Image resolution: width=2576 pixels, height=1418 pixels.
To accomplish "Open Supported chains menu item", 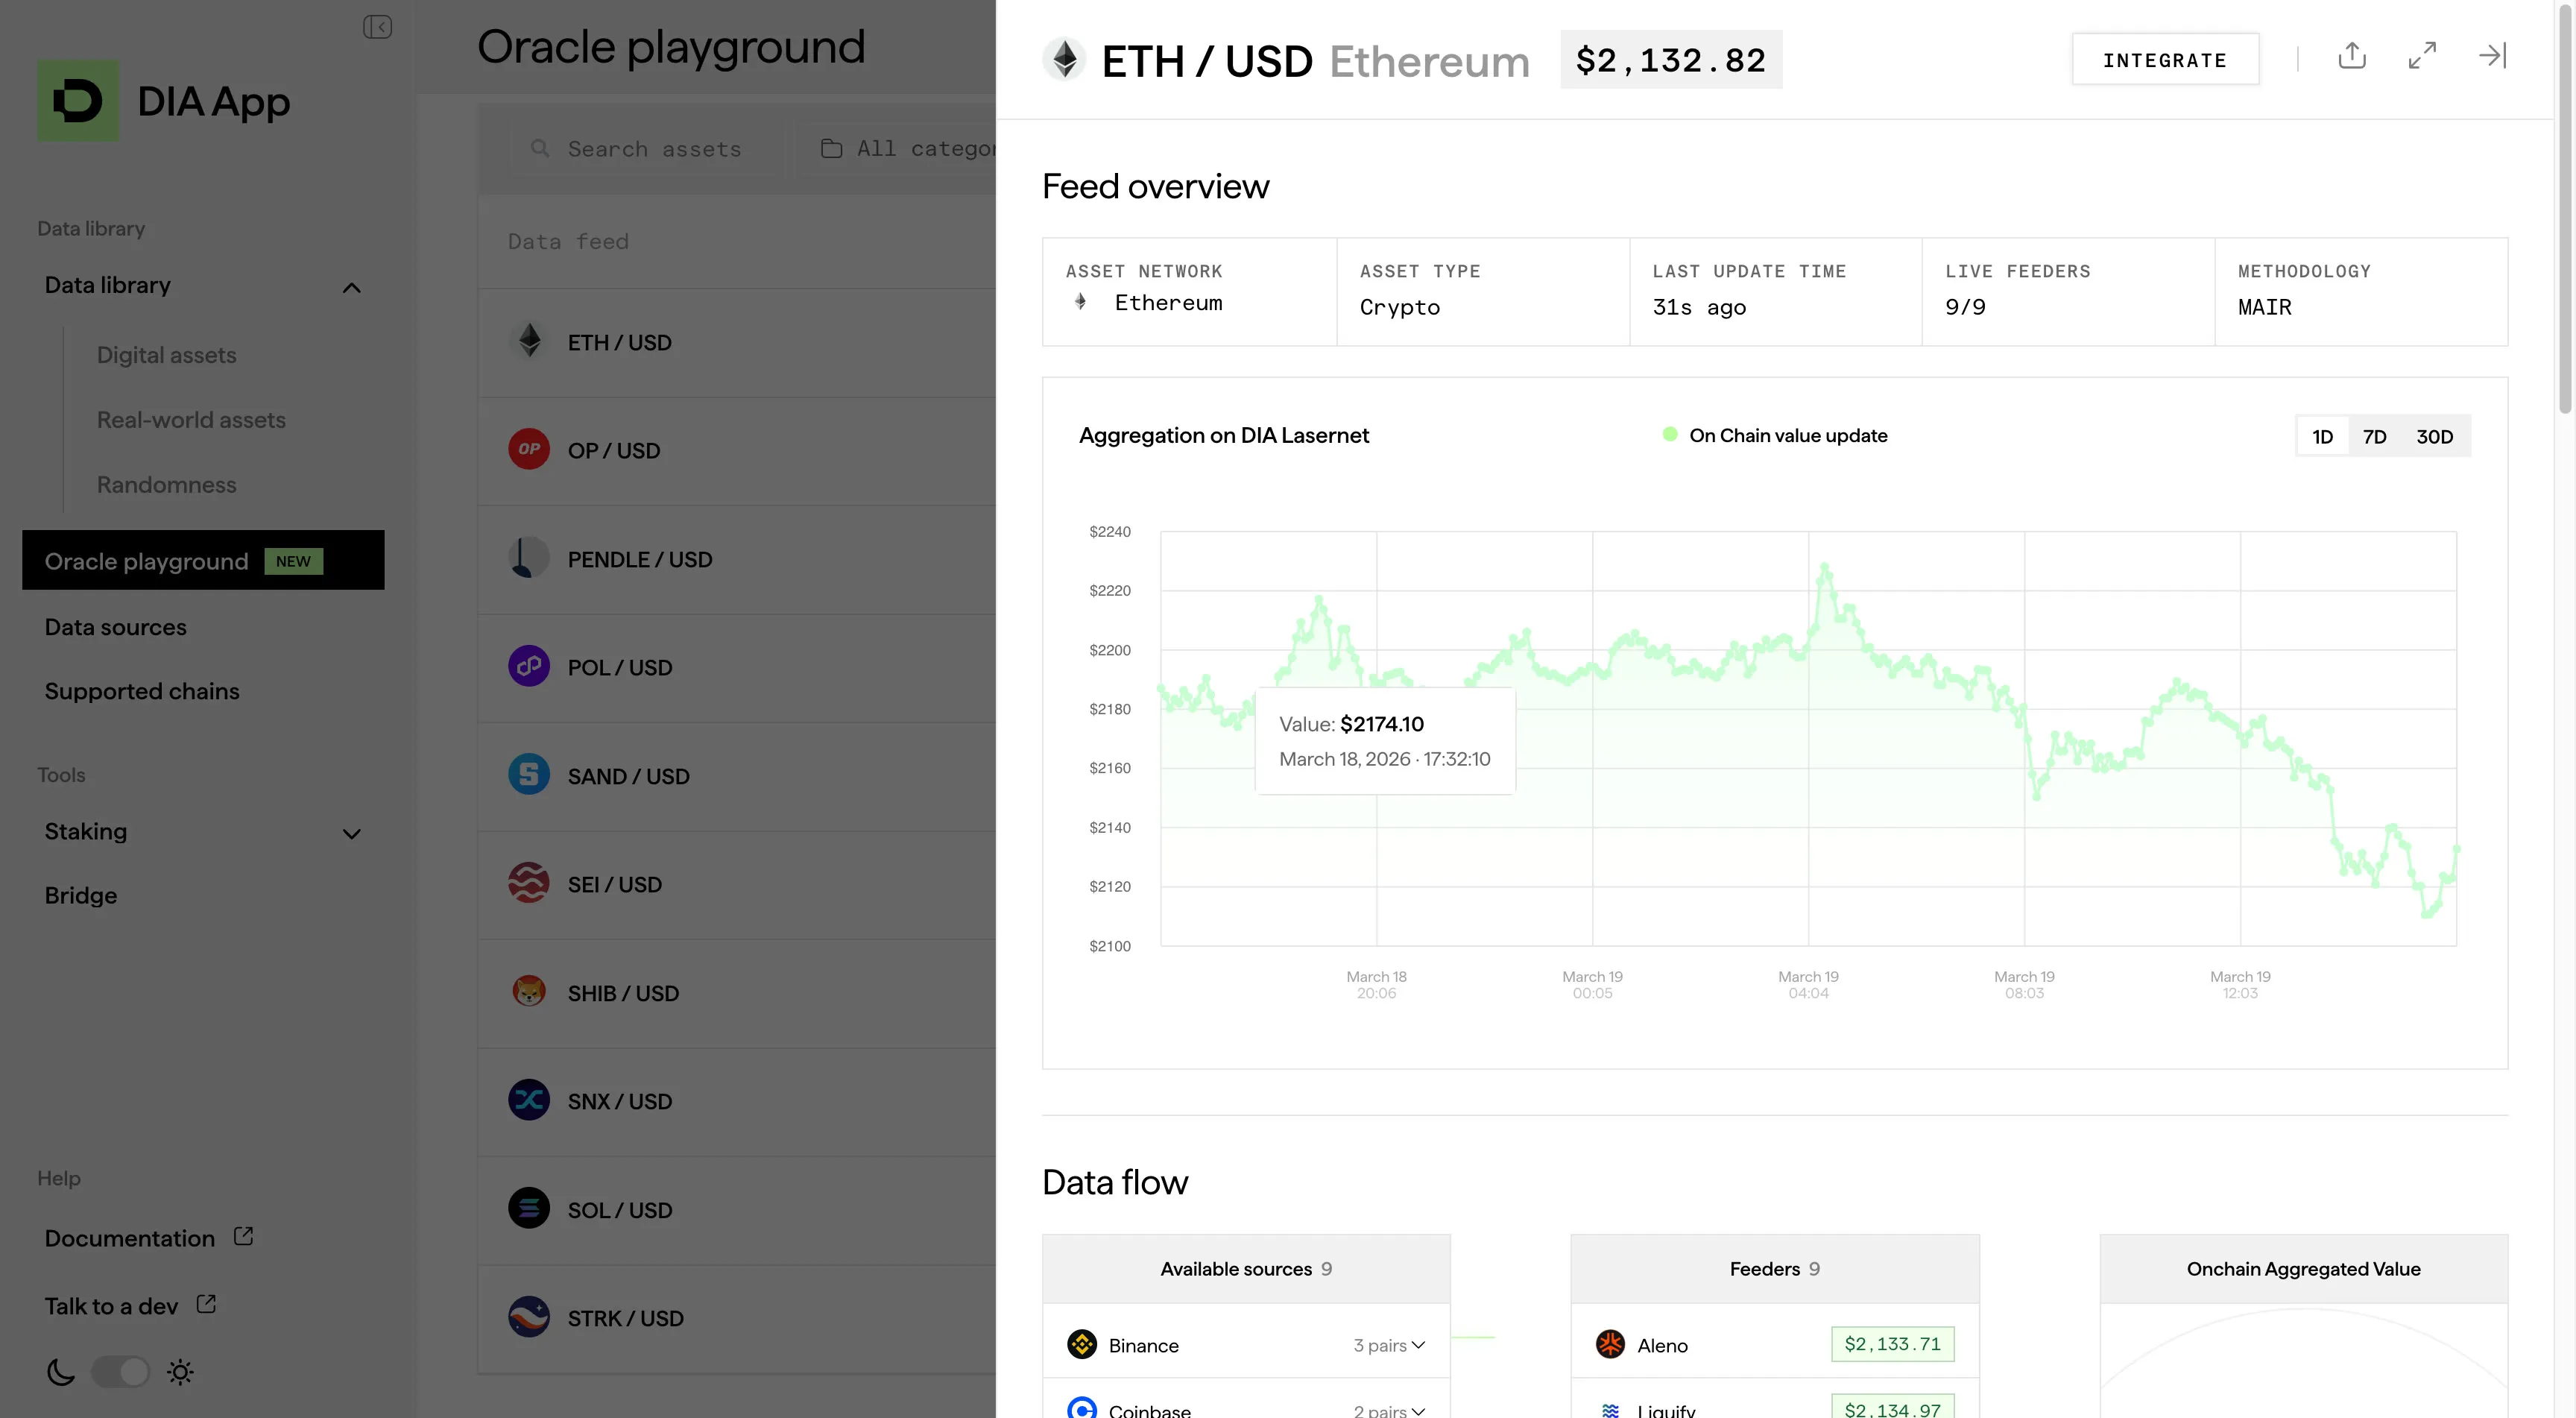I will click(x=142, y=691).
